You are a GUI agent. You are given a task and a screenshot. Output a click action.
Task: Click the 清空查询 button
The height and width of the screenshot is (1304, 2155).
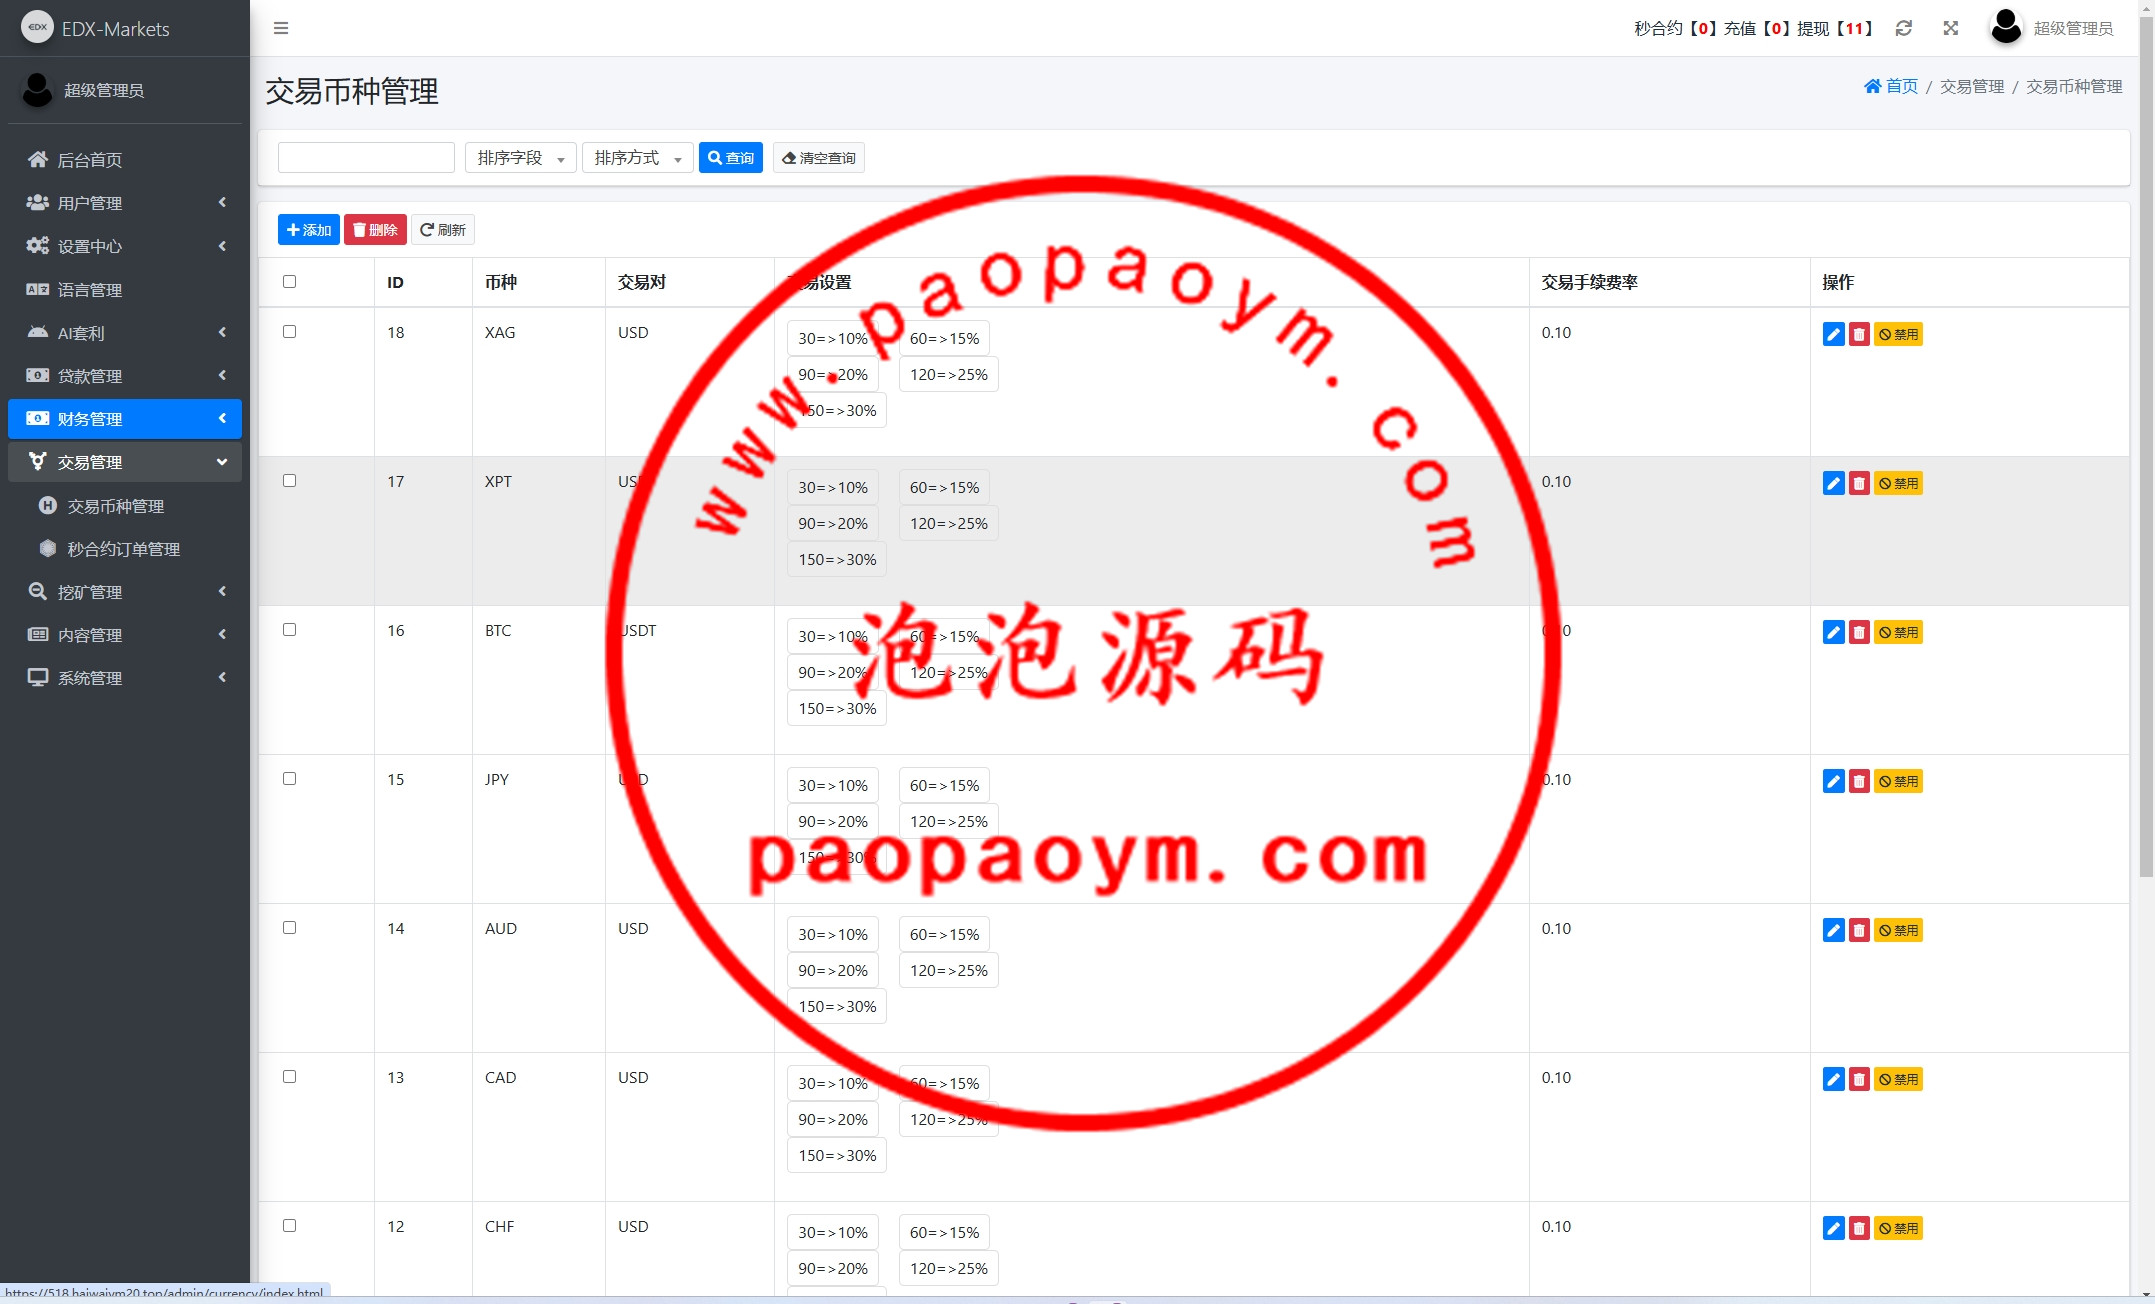click(x=819, y=157)
